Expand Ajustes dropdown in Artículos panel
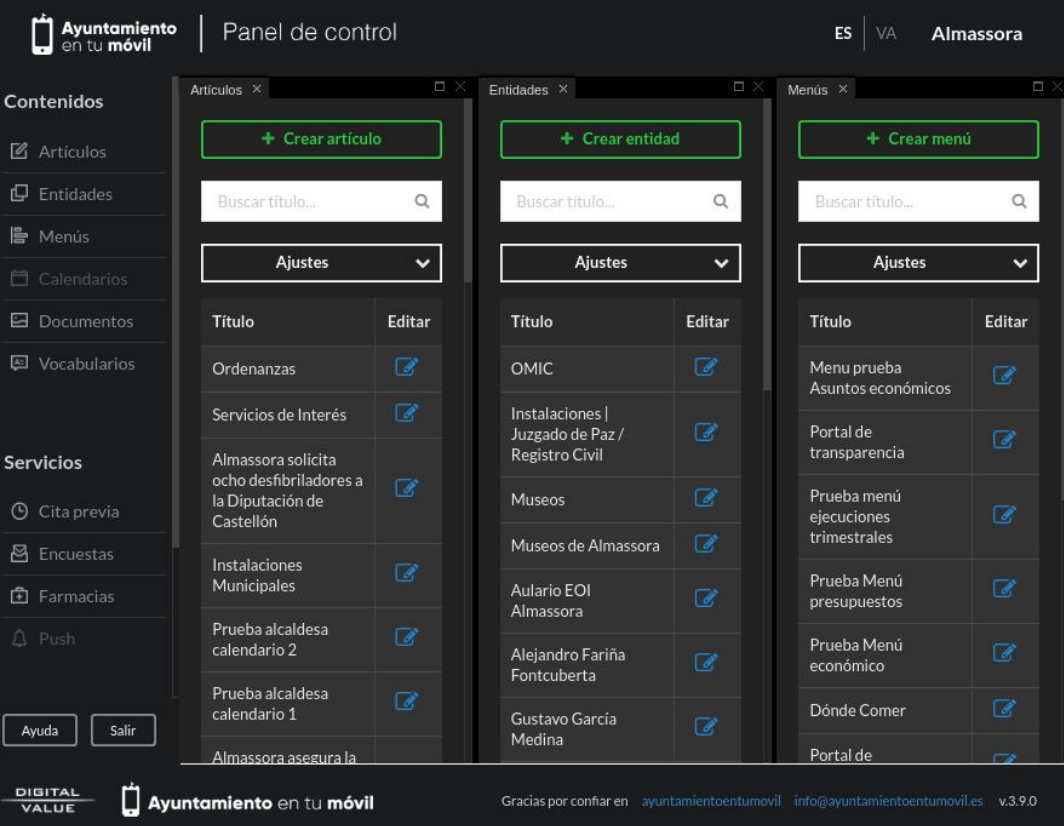Viewport: 1064px width, 826px height. [x=321, y=263]
